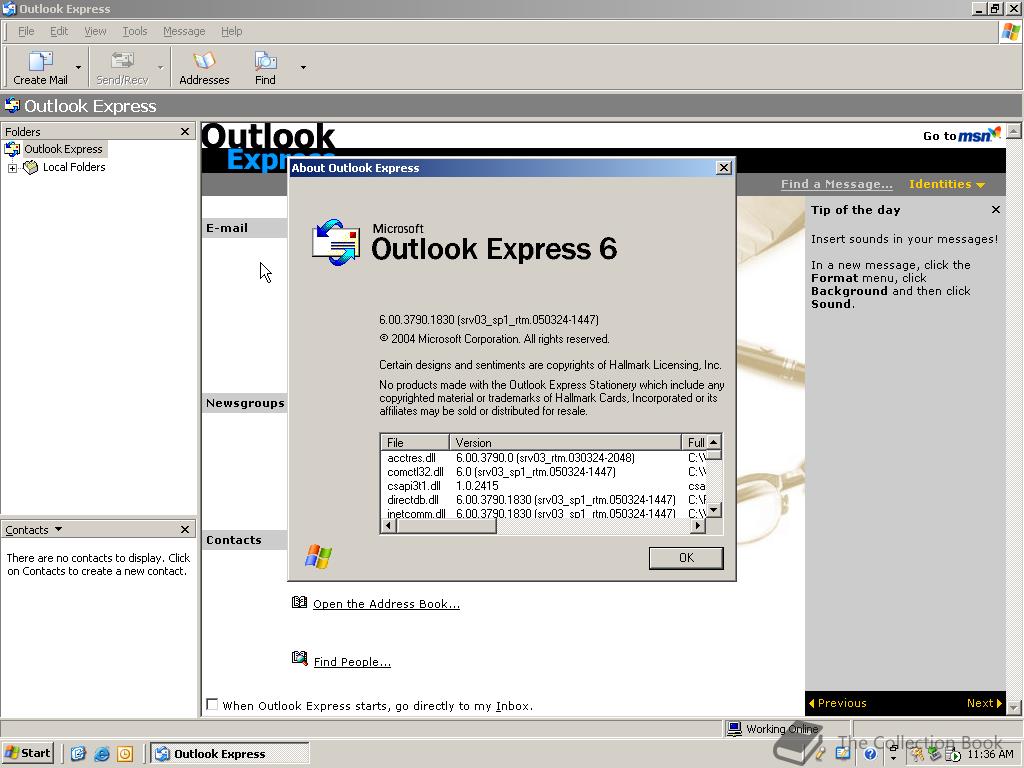Click the keys icon in system tray
The image size is (1024, 768).
(x=918, y=754)
